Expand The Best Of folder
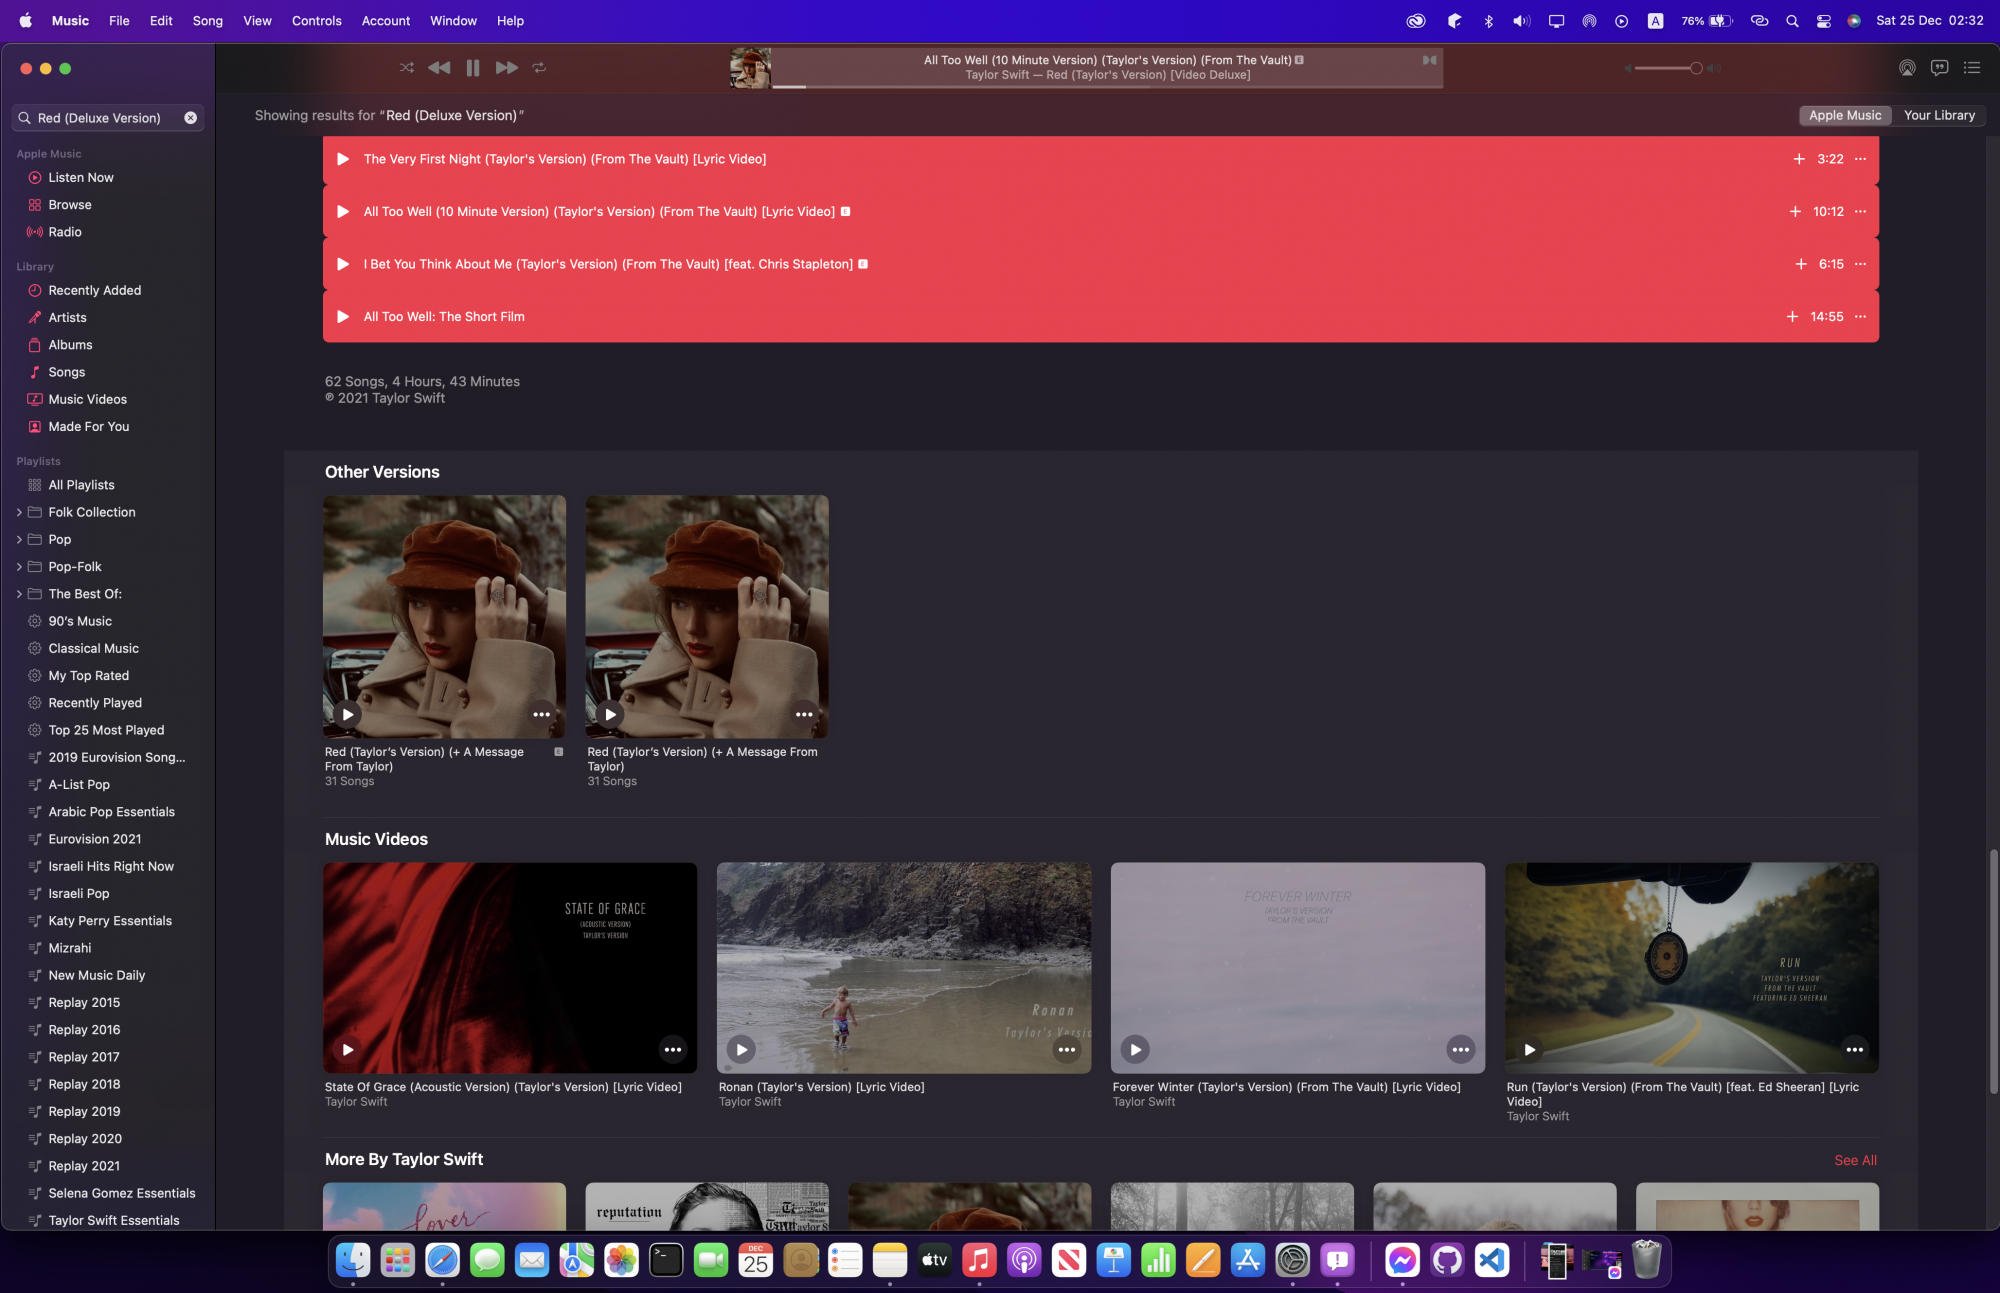This screenshot has width=2000, height=1293. point(19,594)
